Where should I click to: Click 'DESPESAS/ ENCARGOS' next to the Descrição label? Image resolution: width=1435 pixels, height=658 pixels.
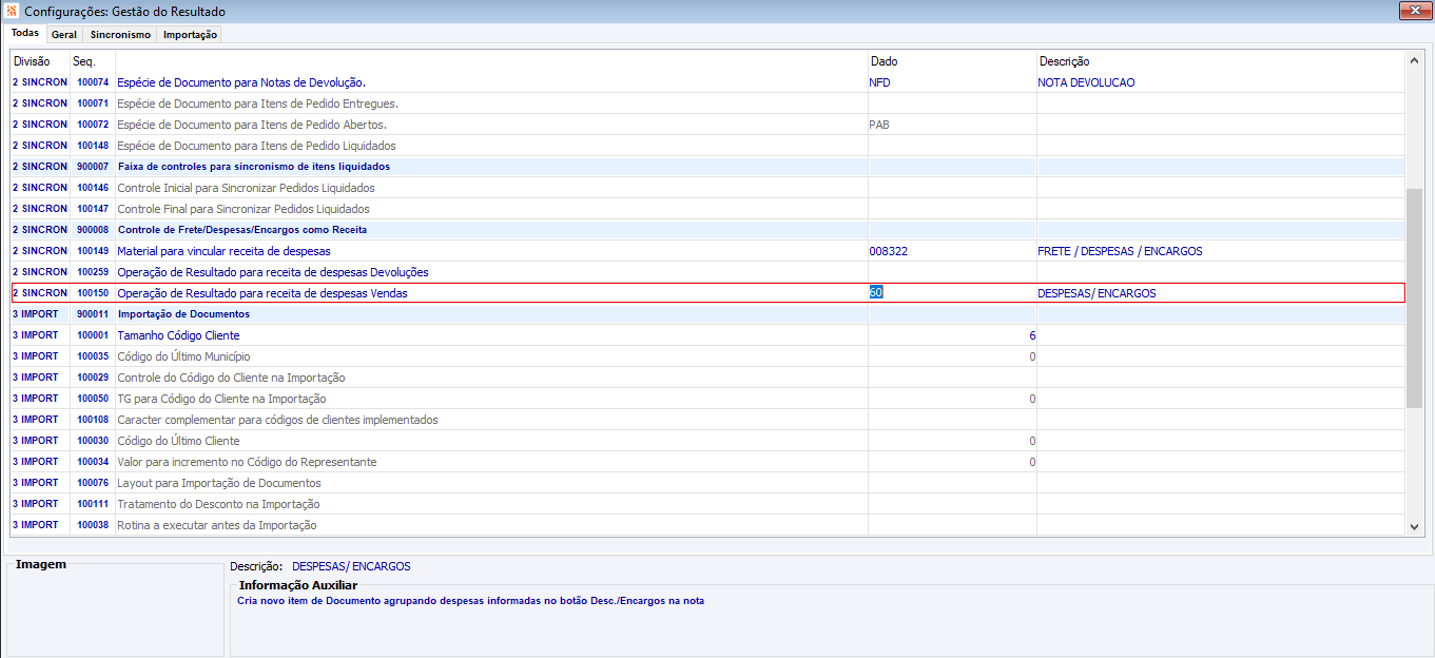(x=351, y=566)
